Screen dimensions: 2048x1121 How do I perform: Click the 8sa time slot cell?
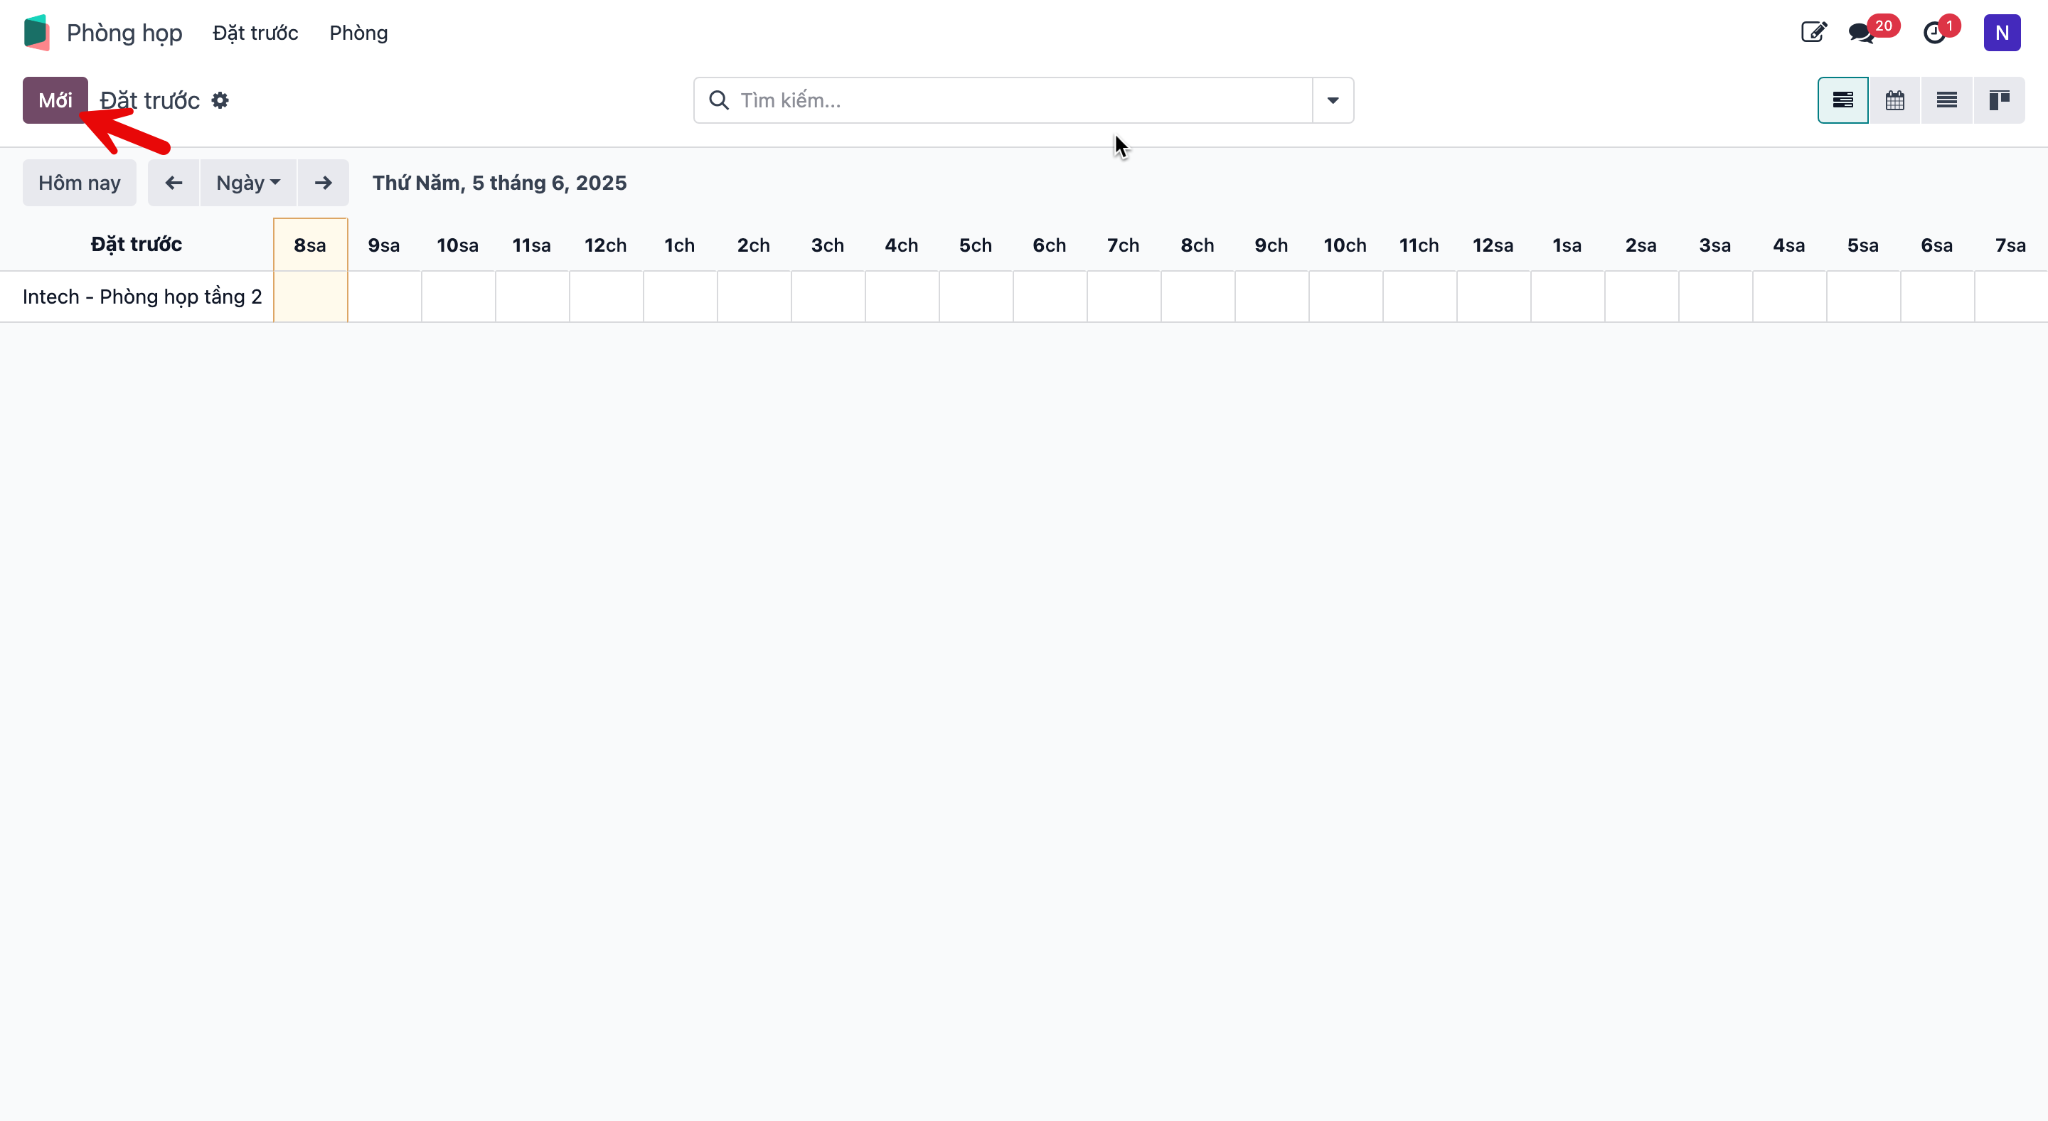point(310,296)
